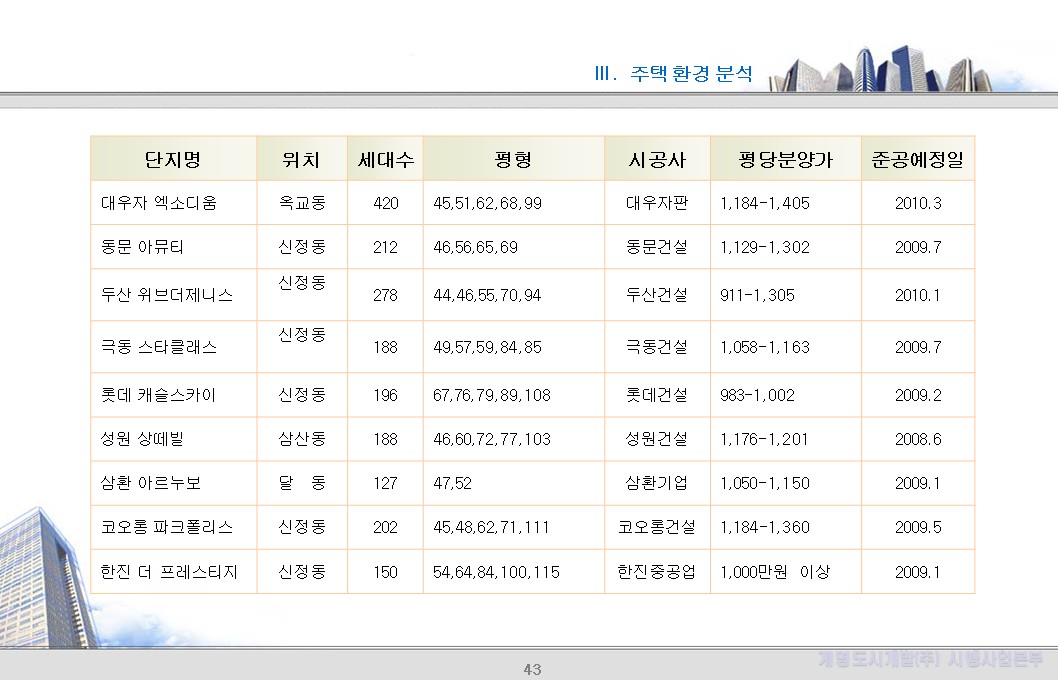Viewport: 1058px width, 680px height.
Task: Select the '코오롱 파크폴리스' table cell
Action: point(168,527)
